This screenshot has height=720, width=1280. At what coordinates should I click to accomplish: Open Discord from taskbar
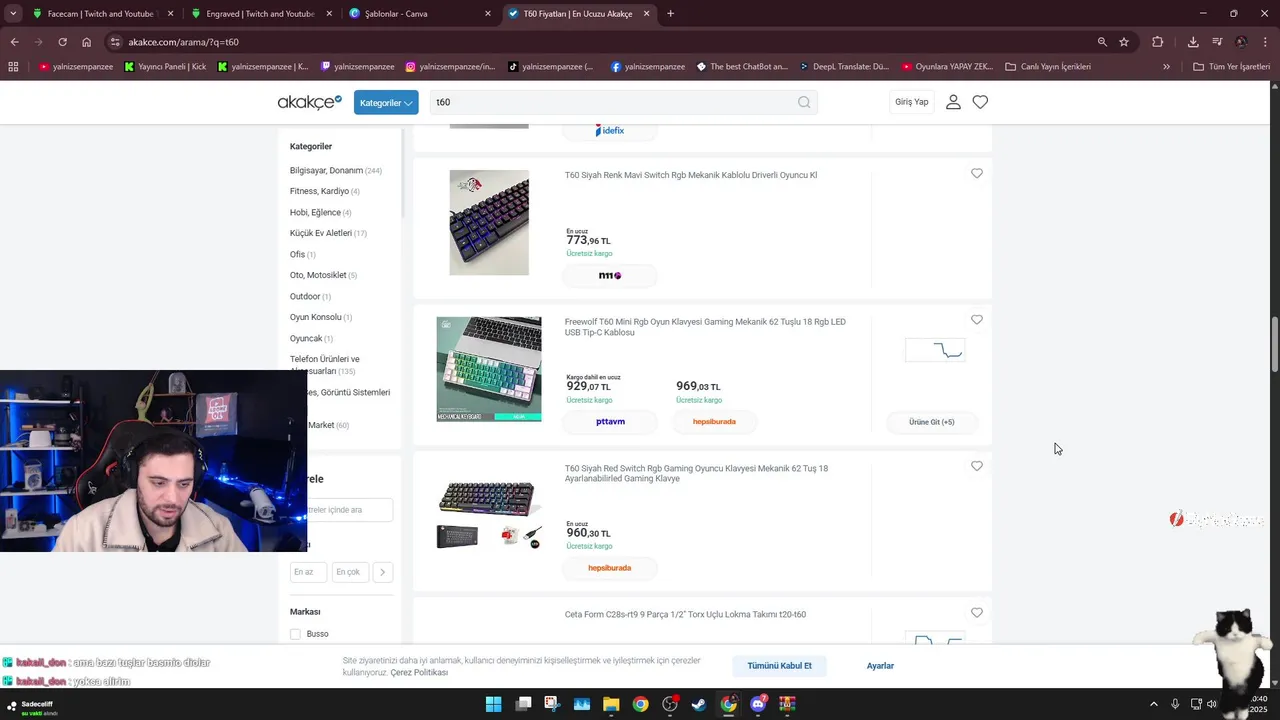click(x=758, y=704)
